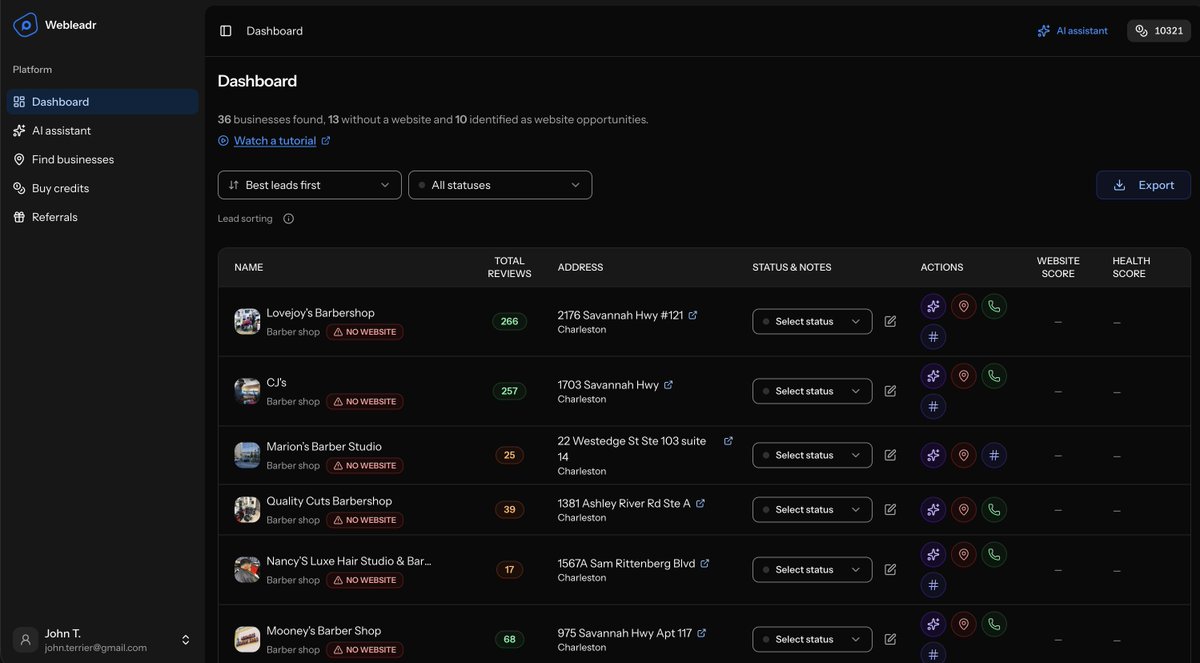Open Buy credits in the sidebar
Image resolution: width=1200 pixels, height=663 pixels.
pos(102,188)
